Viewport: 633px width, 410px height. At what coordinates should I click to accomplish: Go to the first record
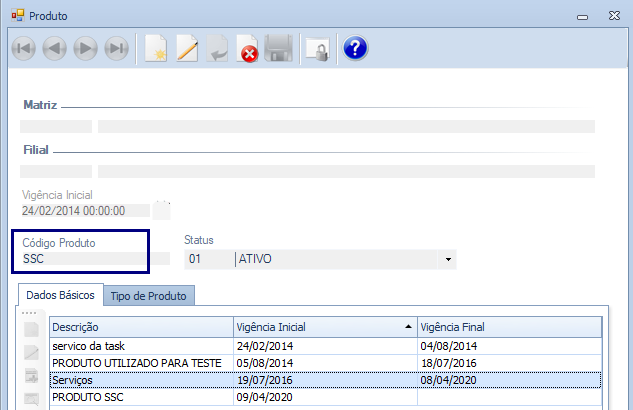pyautogui.click(x=23, y=48)
